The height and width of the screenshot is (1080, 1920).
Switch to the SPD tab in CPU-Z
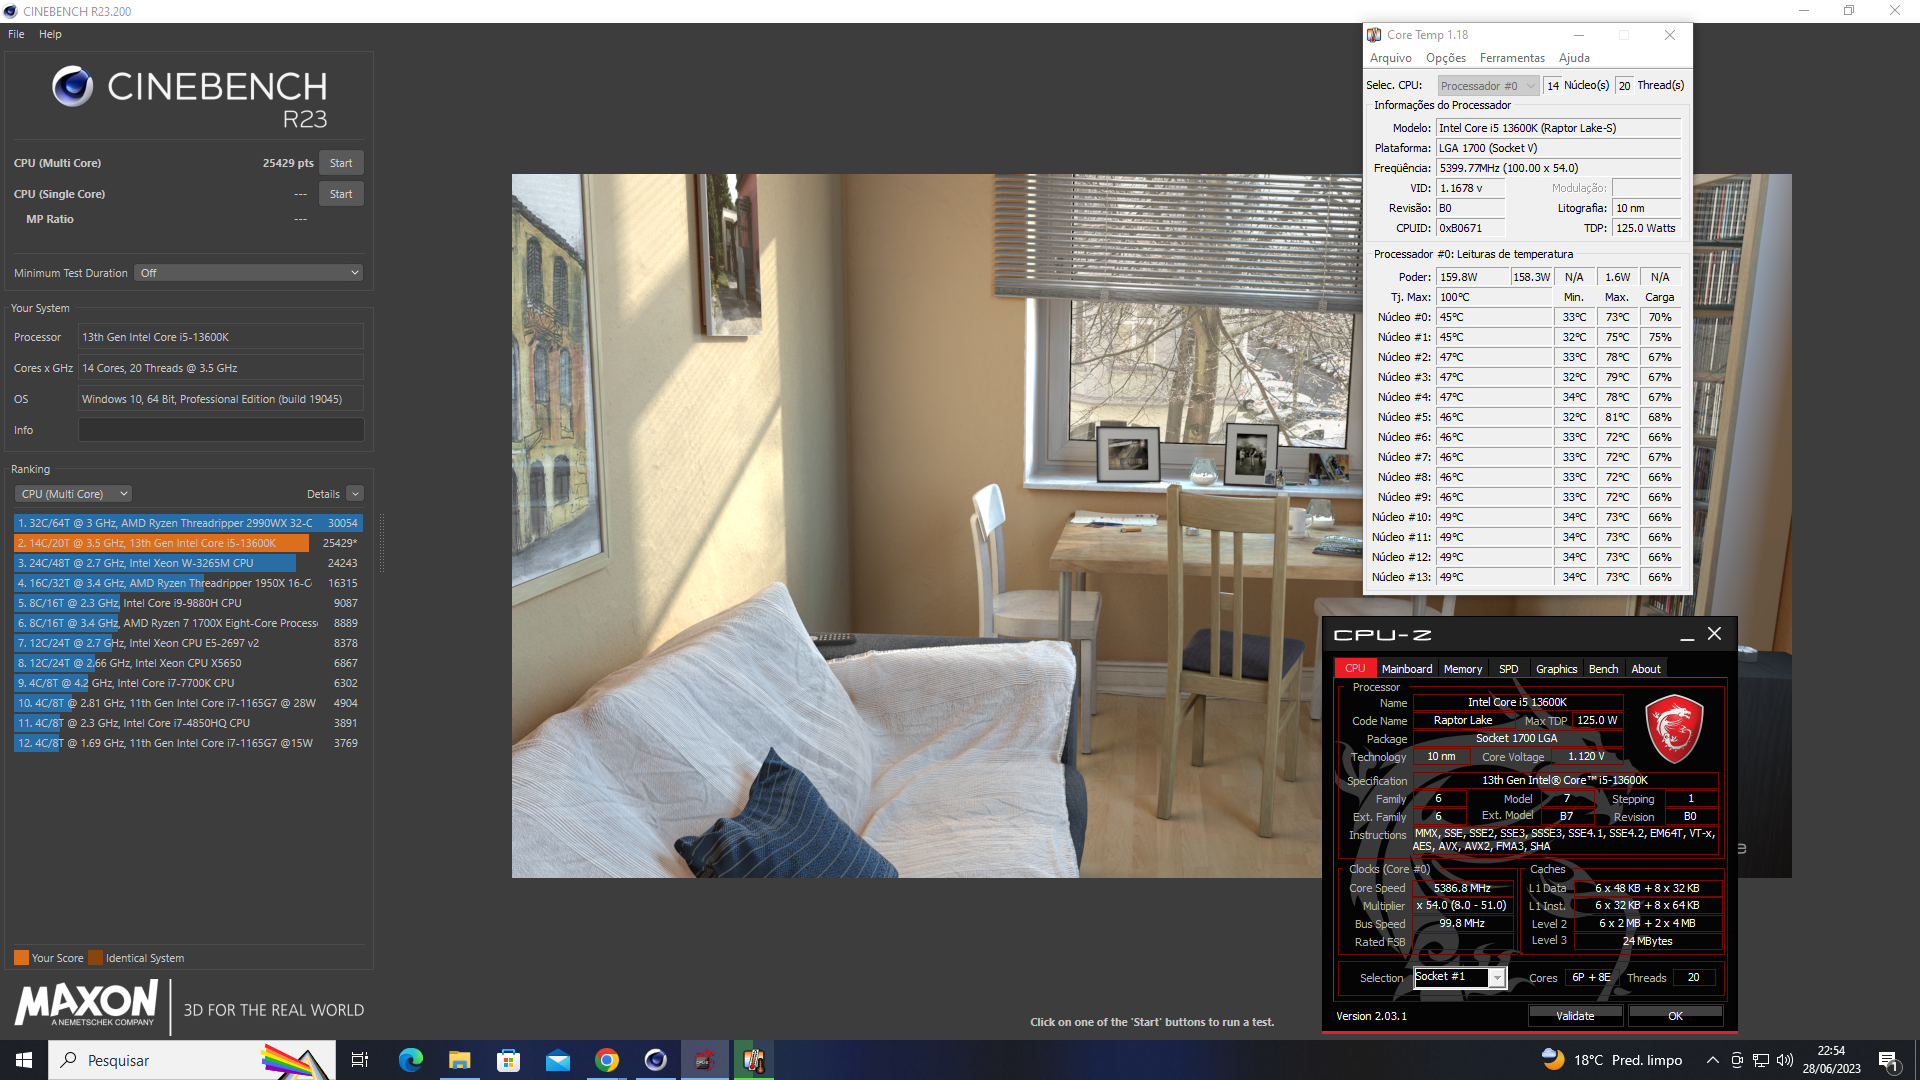1508,669
